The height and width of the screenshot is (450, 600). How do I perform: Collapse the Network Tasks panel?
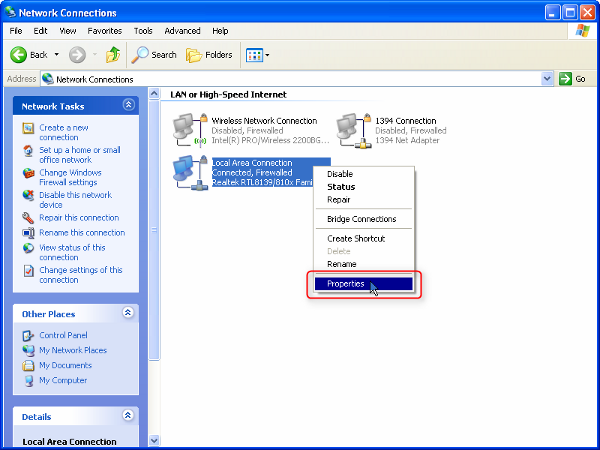(x=128, y=105)
